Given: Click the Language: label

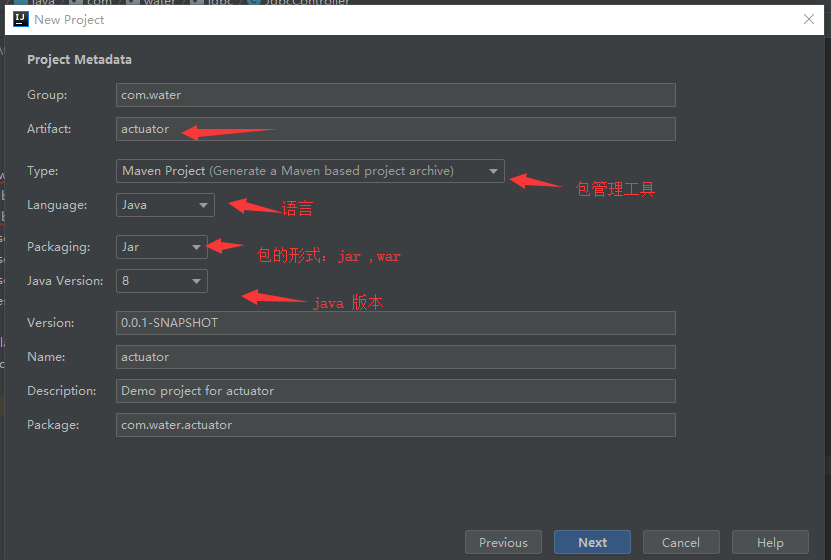Looking at the screenshot, I should (x=57, y=205).
